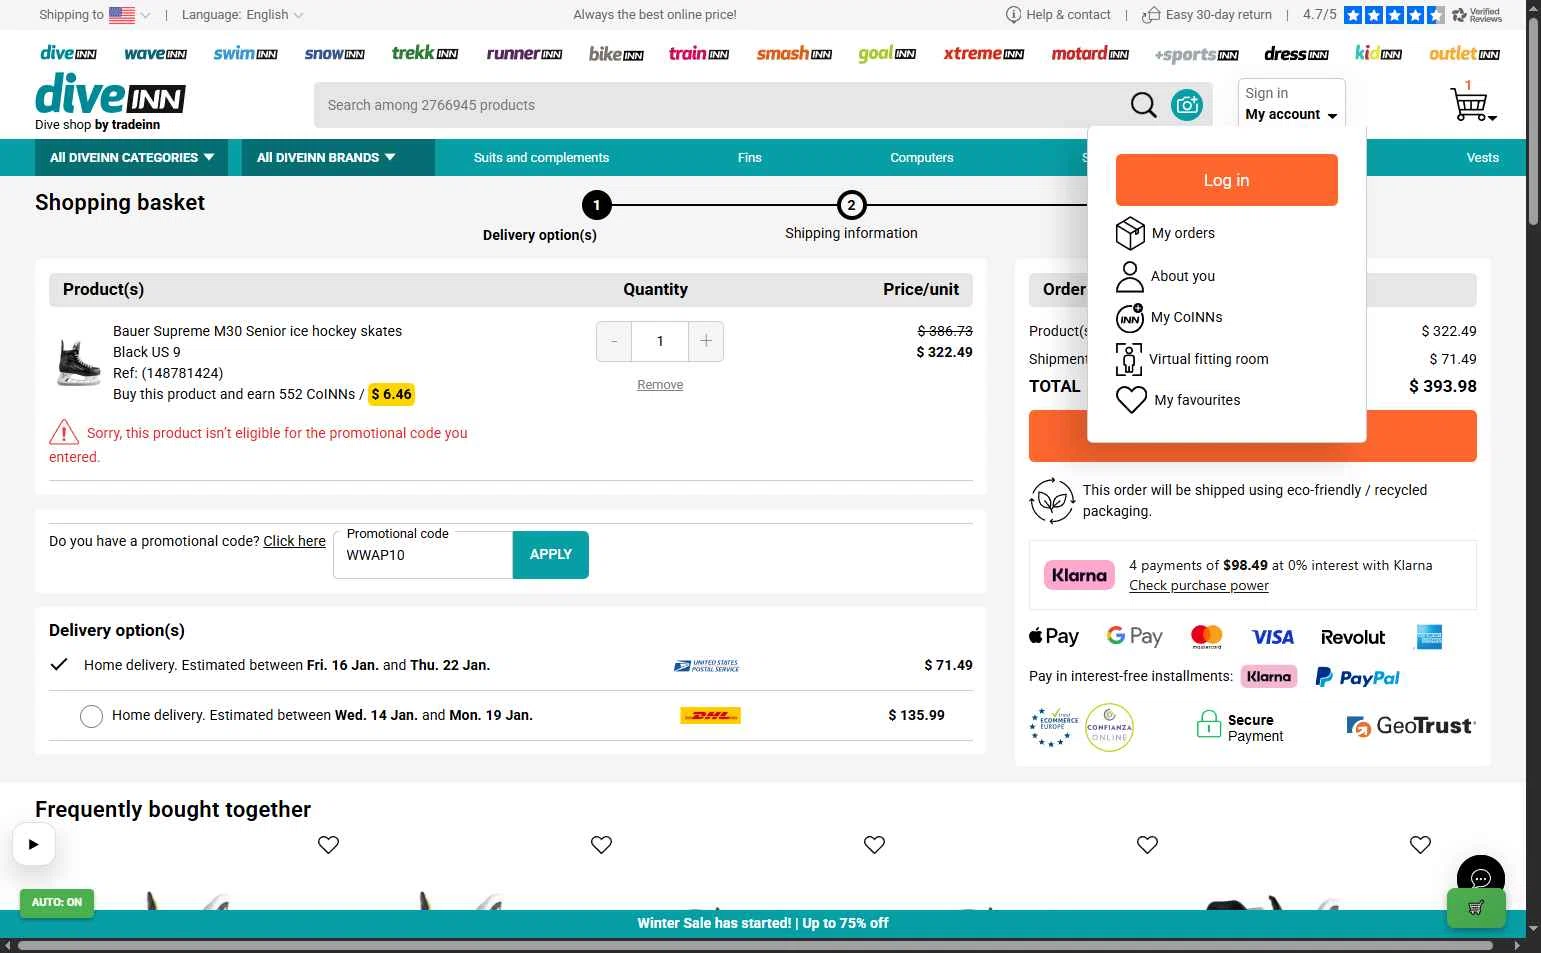Select the DHL home delivery option

pyautogui.click(x=91, y=716)
